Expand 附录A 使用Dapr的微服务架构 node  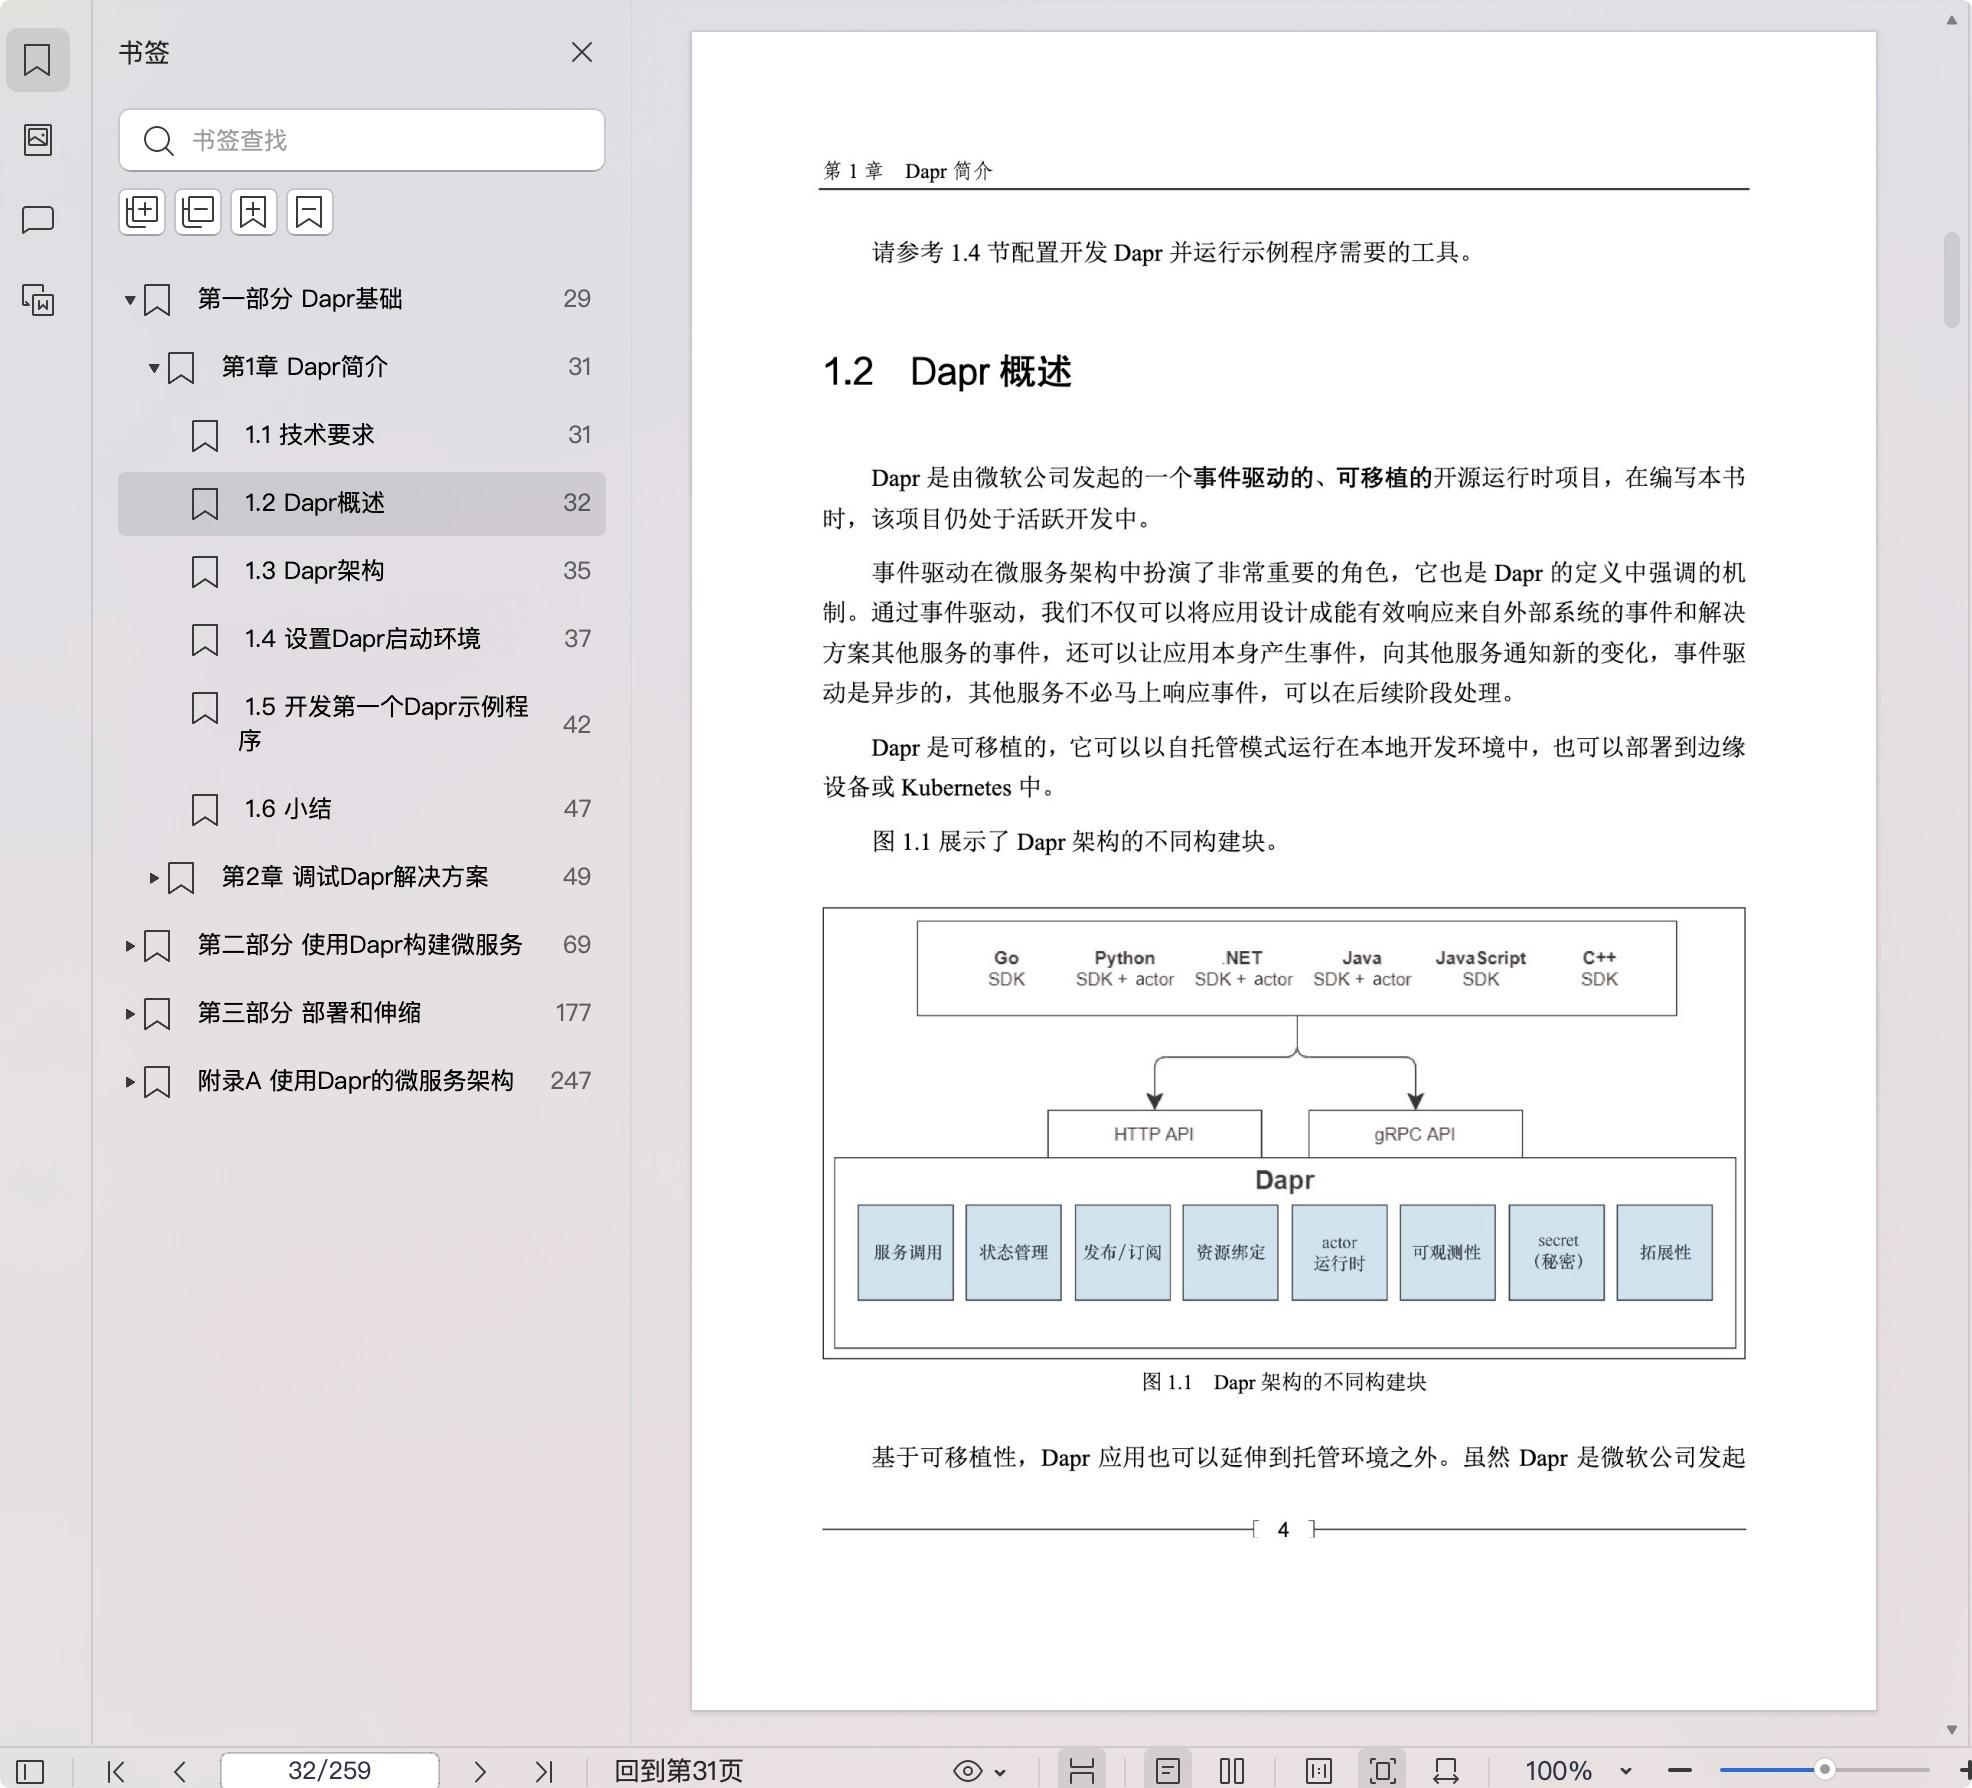[x=130, y=1081]
